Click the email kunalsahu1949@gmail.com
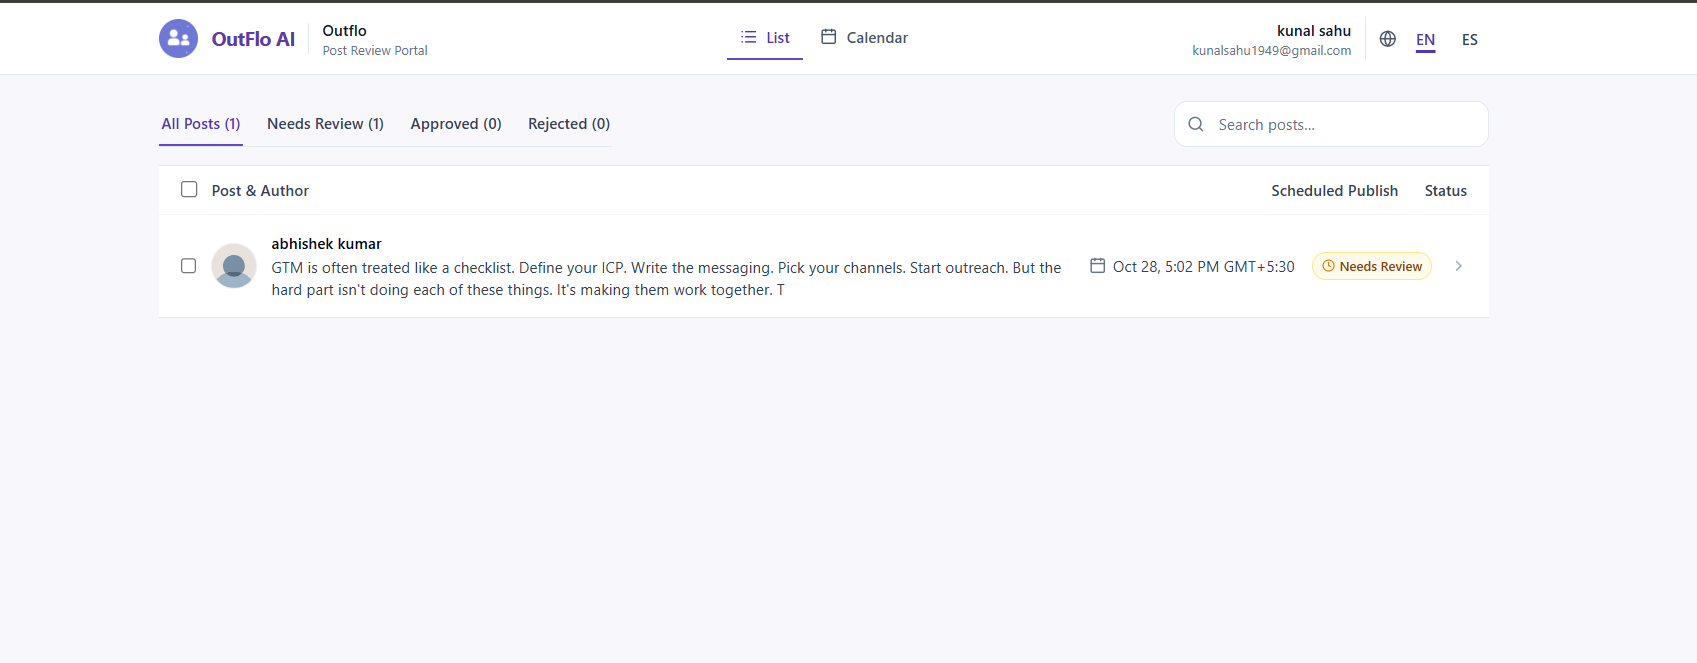Screen dimensions: 1697x663 1272,51
